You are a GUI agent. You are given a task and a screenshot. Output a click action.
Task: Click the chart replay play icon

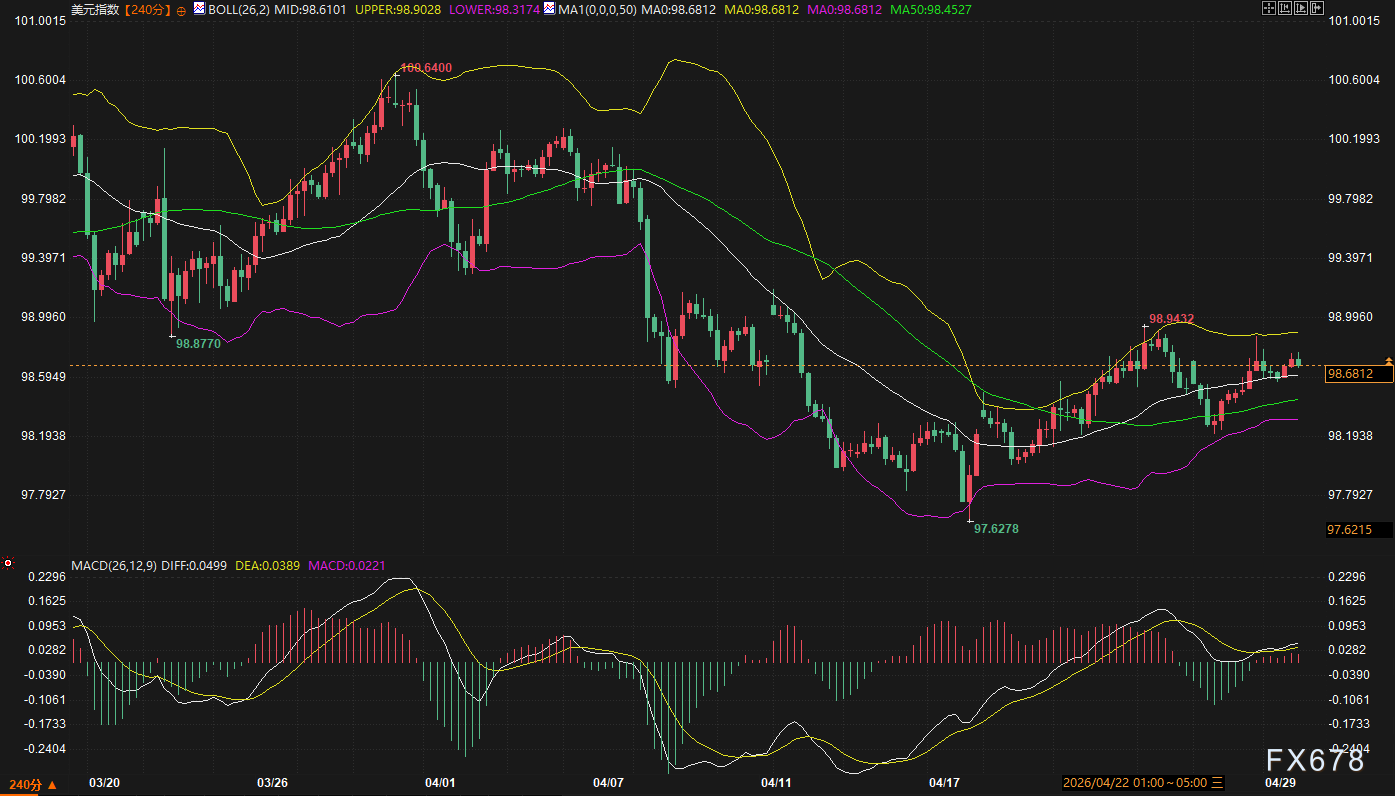coord(1301,9)
